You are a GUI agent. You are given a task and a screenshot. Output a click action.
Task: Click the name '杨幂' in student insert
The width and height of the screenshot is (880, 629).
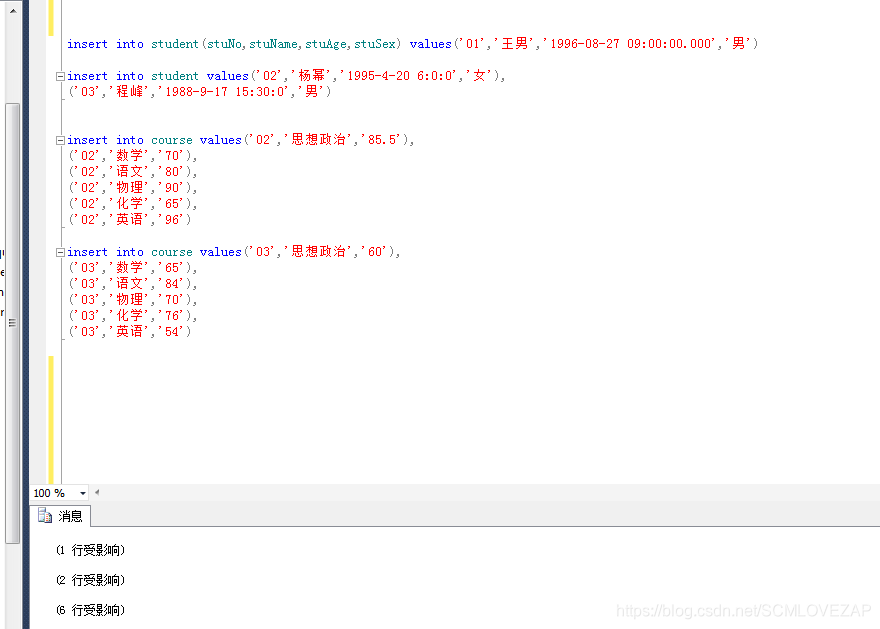[x=312, y=76]
